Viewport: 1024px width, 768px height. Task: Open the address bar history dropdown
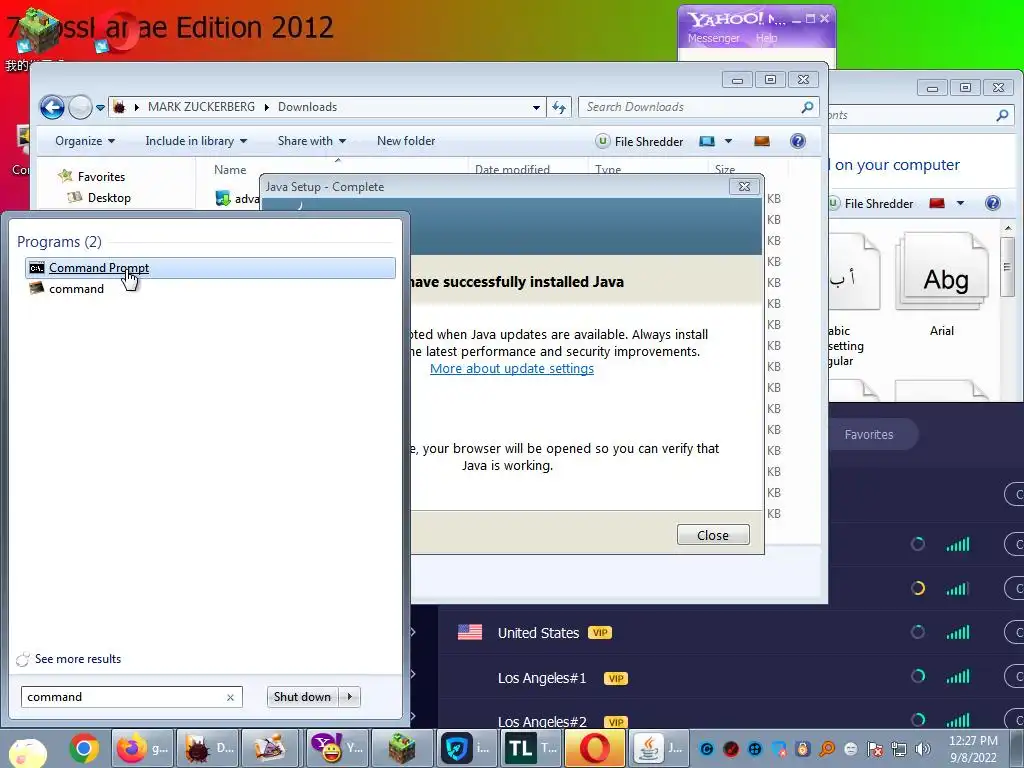coord(536,108)
